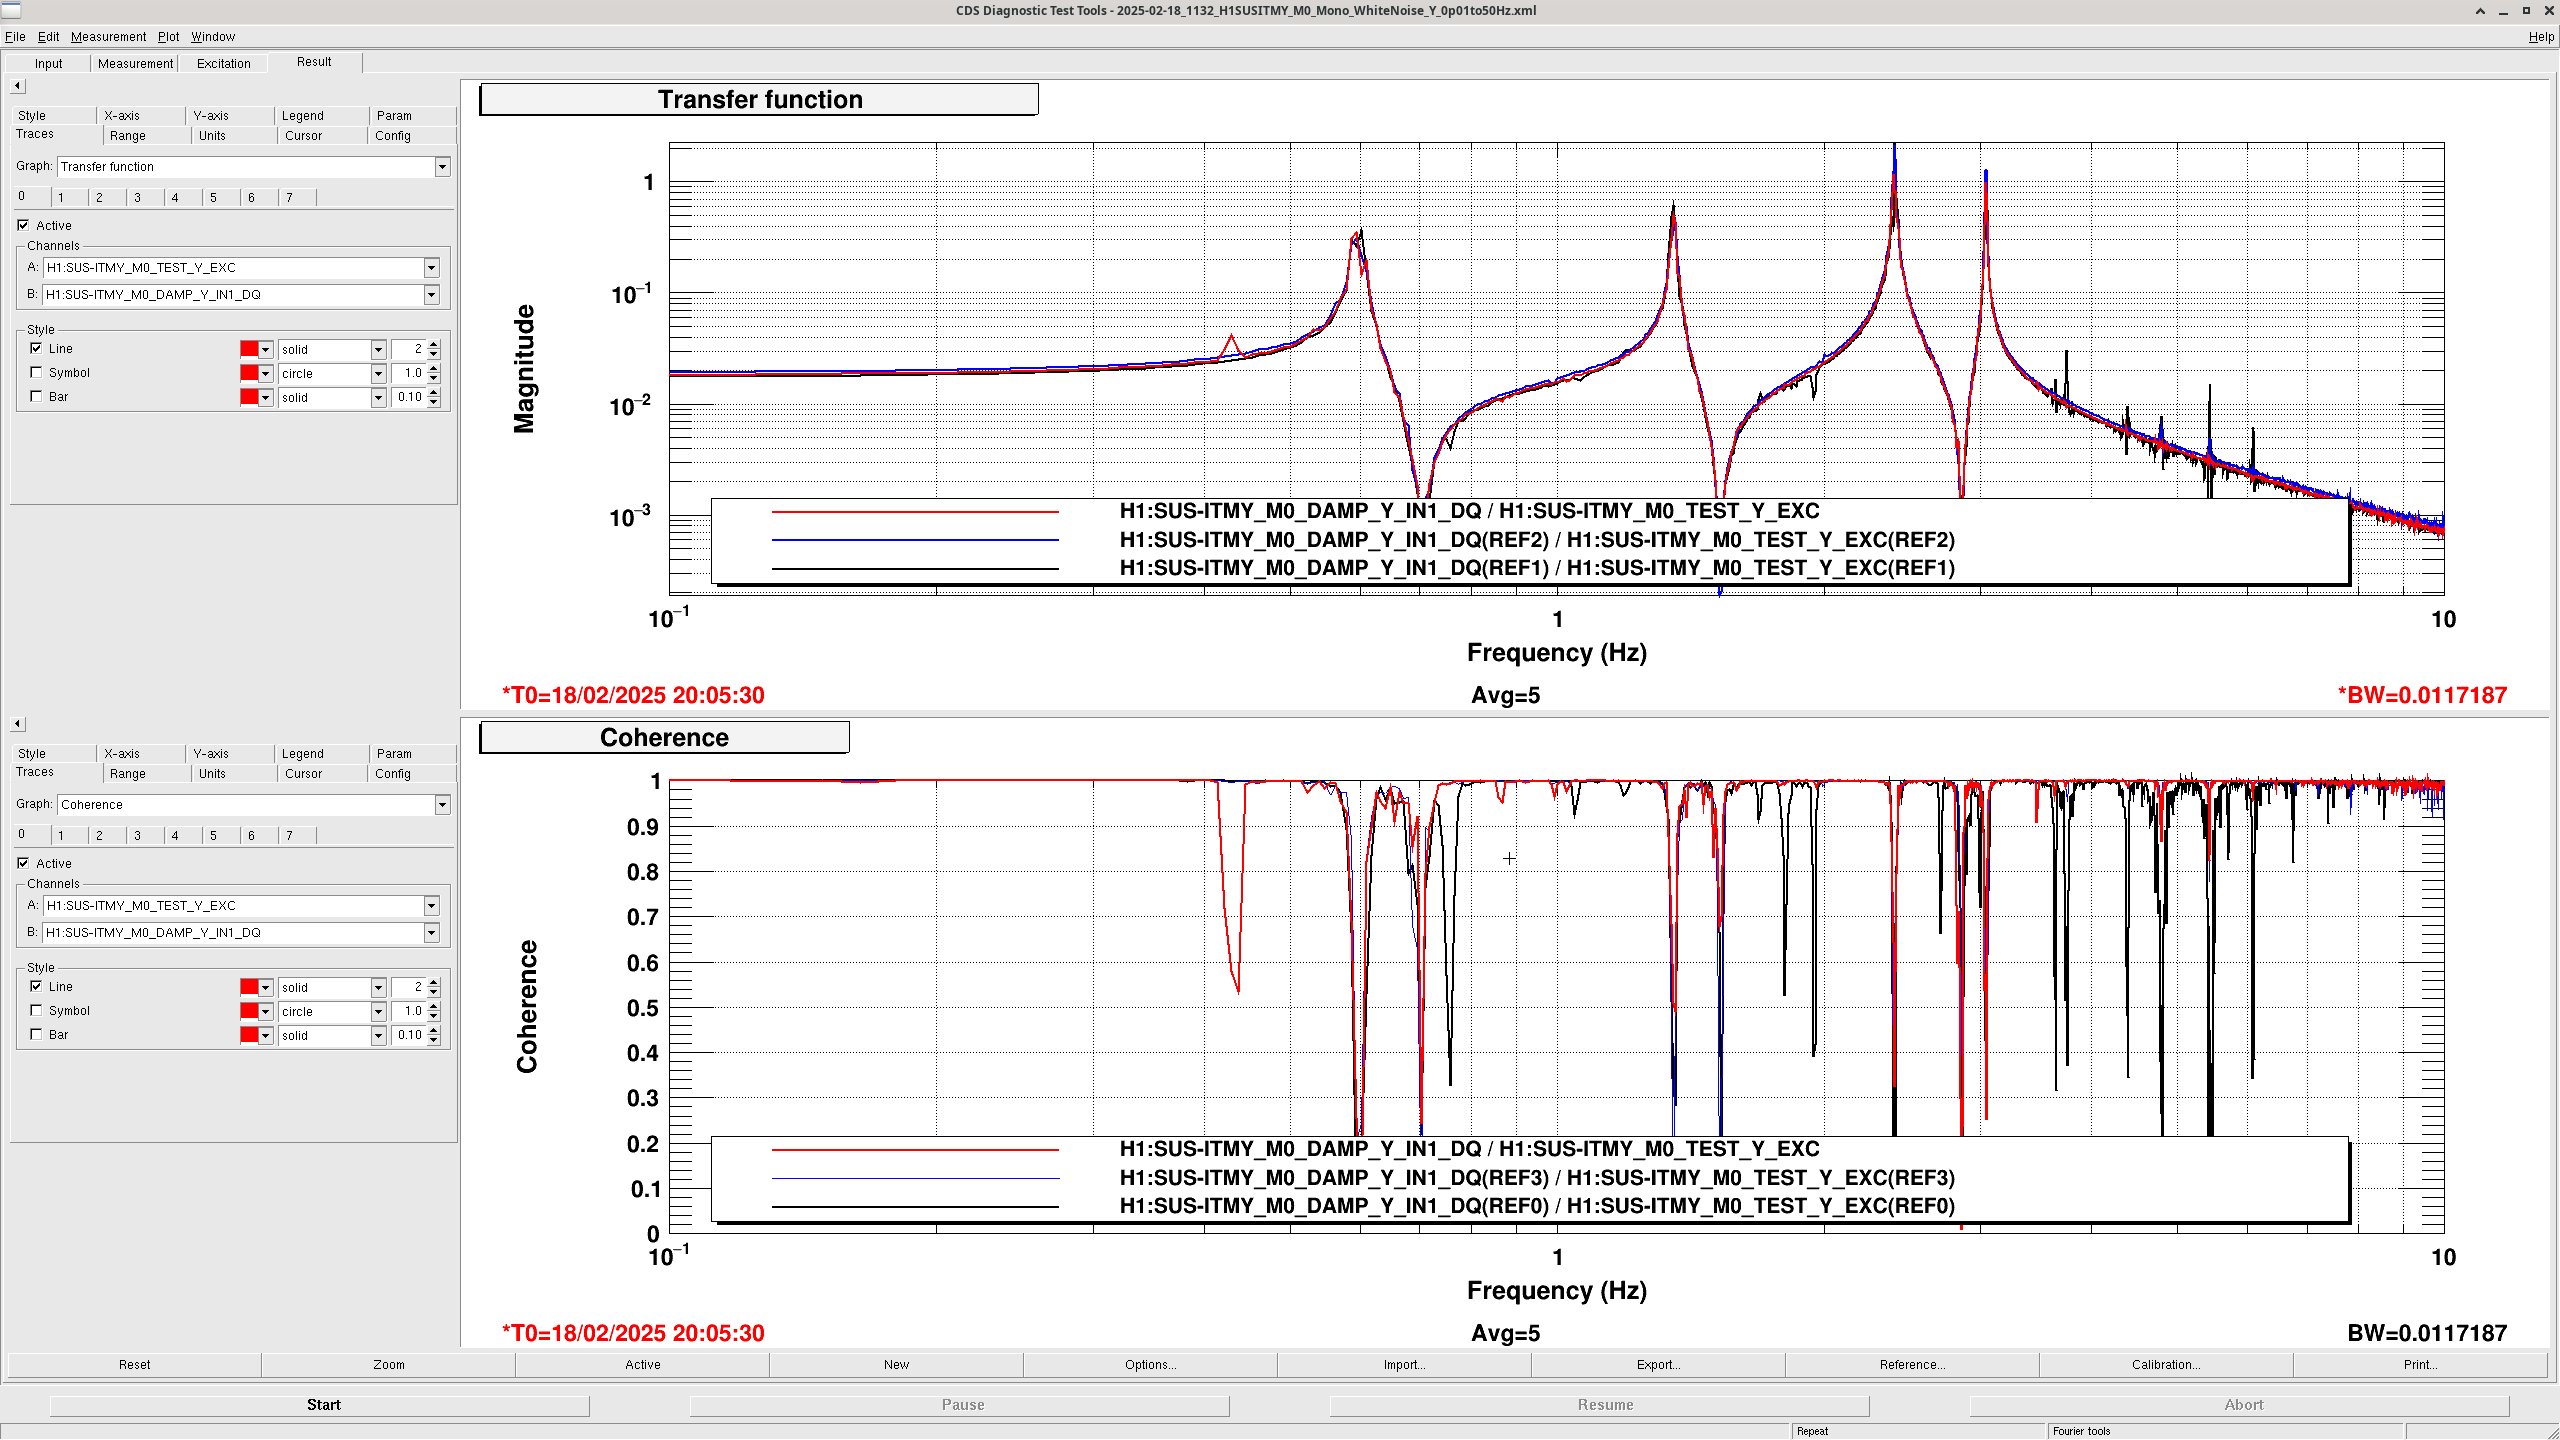Click the Transfer function plot title box
The width and height of the screenshot is (2560, 1440).
[759, 100]
